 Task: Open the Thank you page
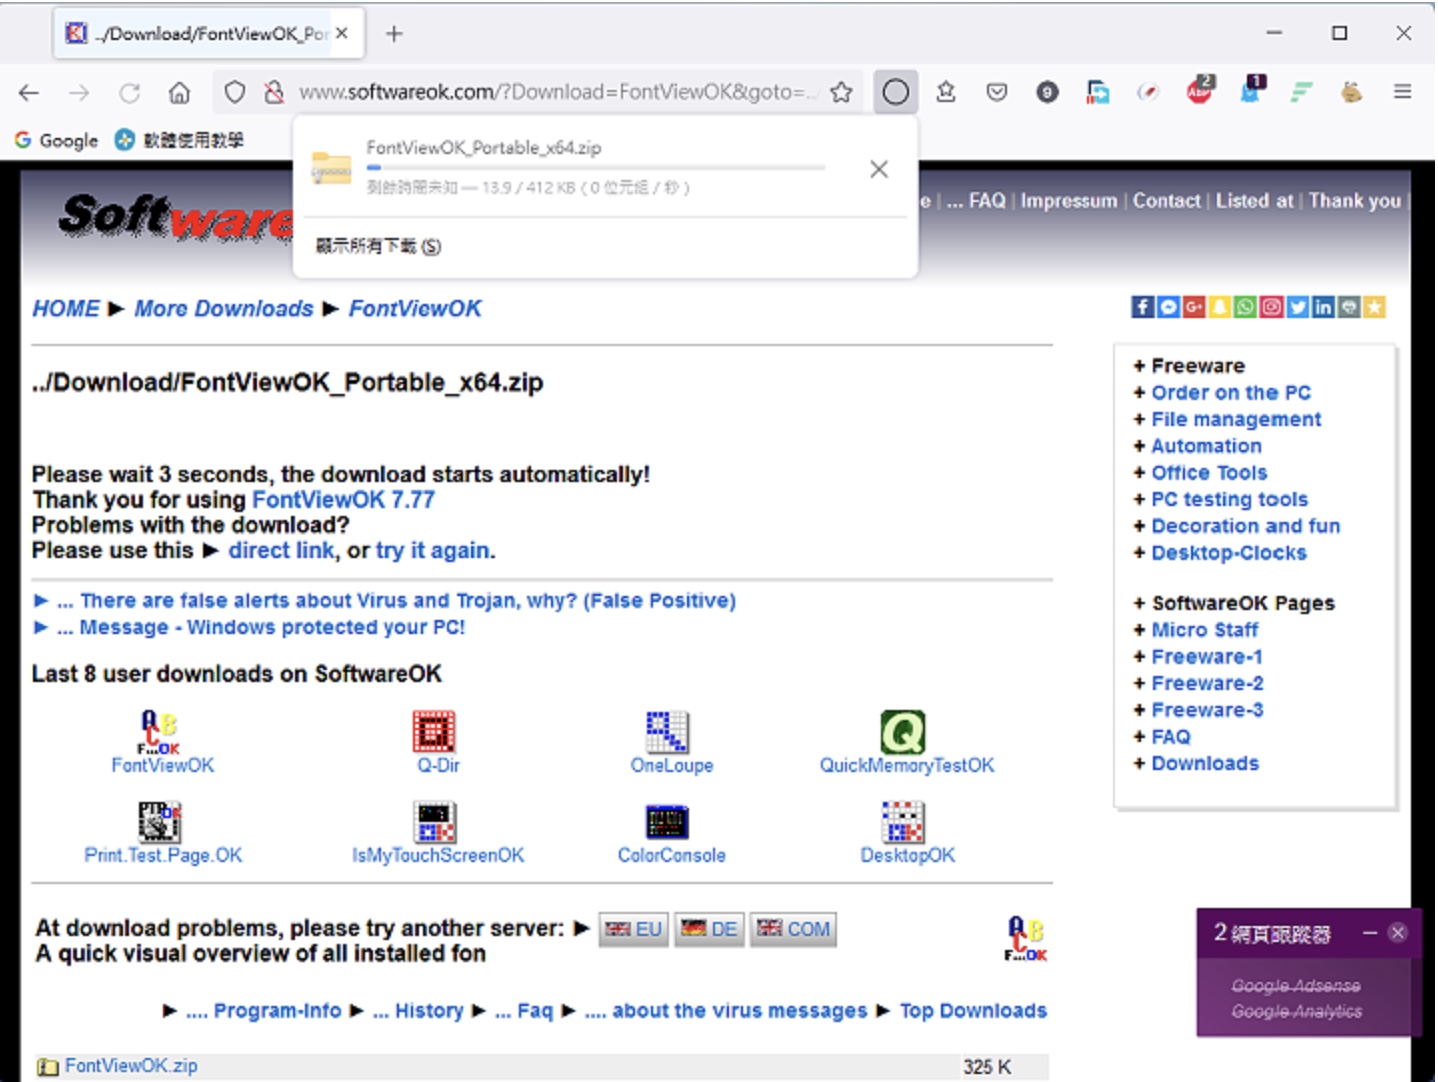point(1355,200)
